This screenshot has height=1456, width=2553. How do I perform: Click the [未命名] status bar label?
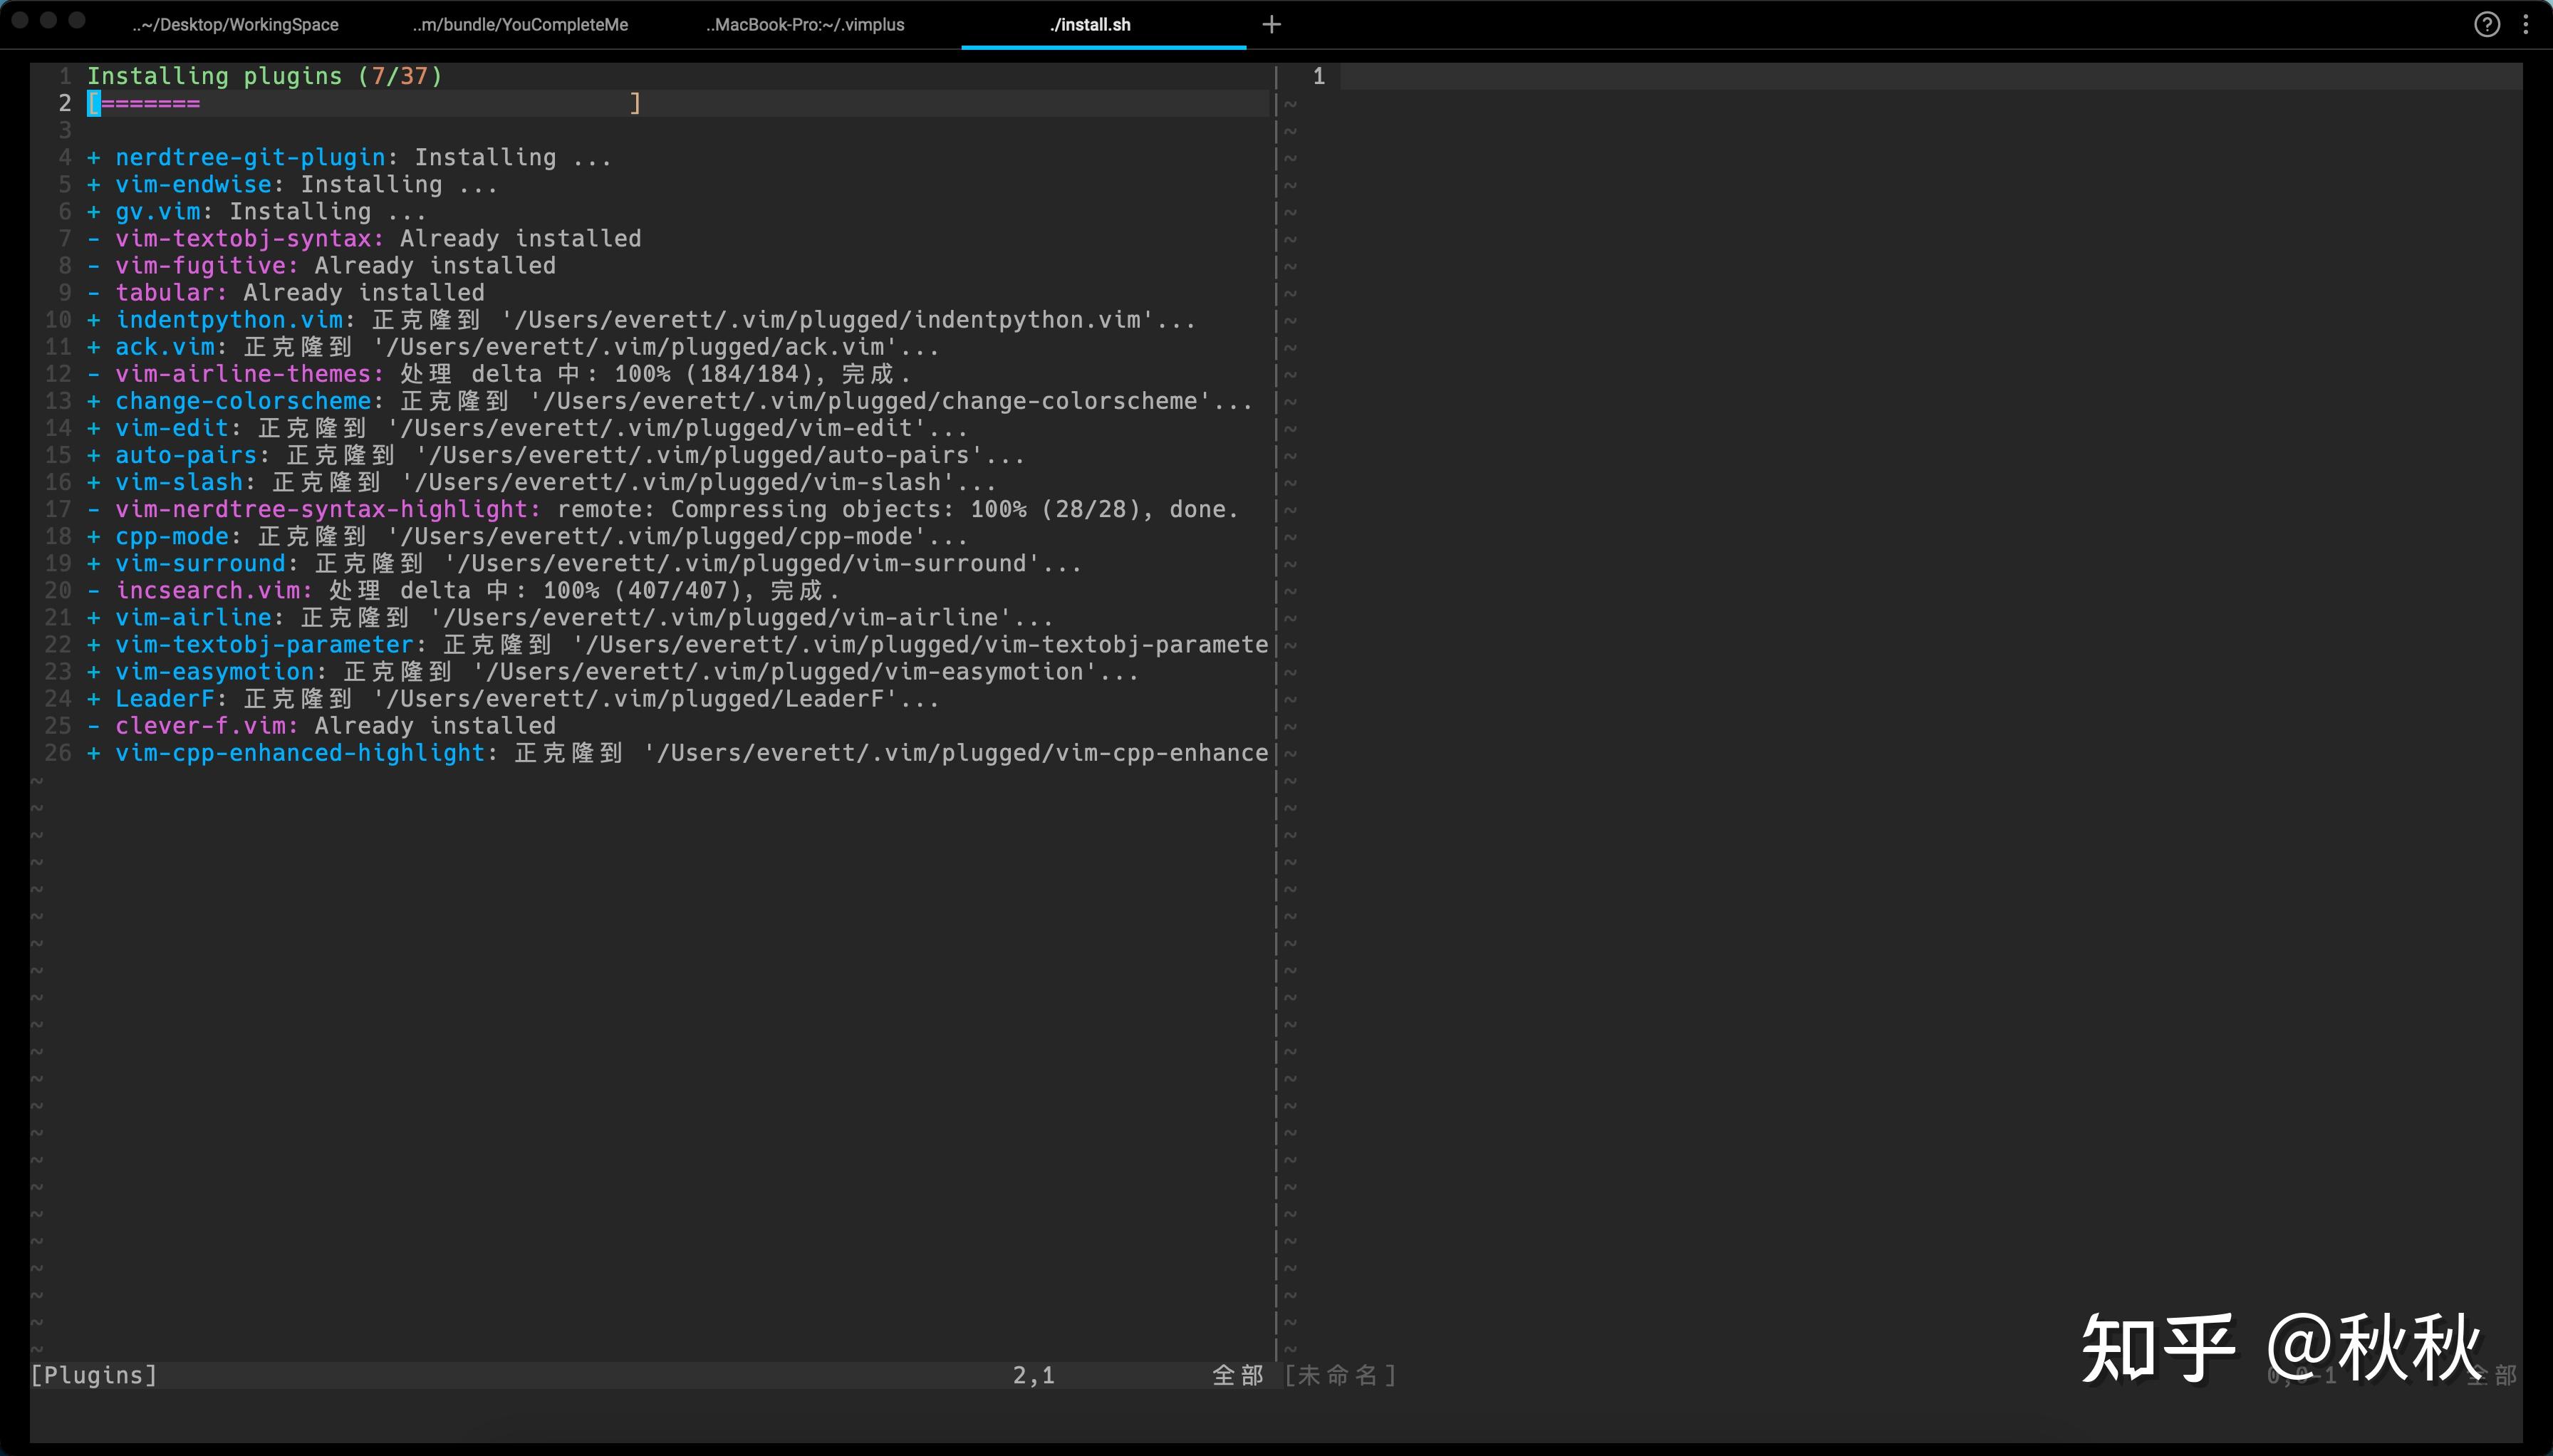1340,1375
